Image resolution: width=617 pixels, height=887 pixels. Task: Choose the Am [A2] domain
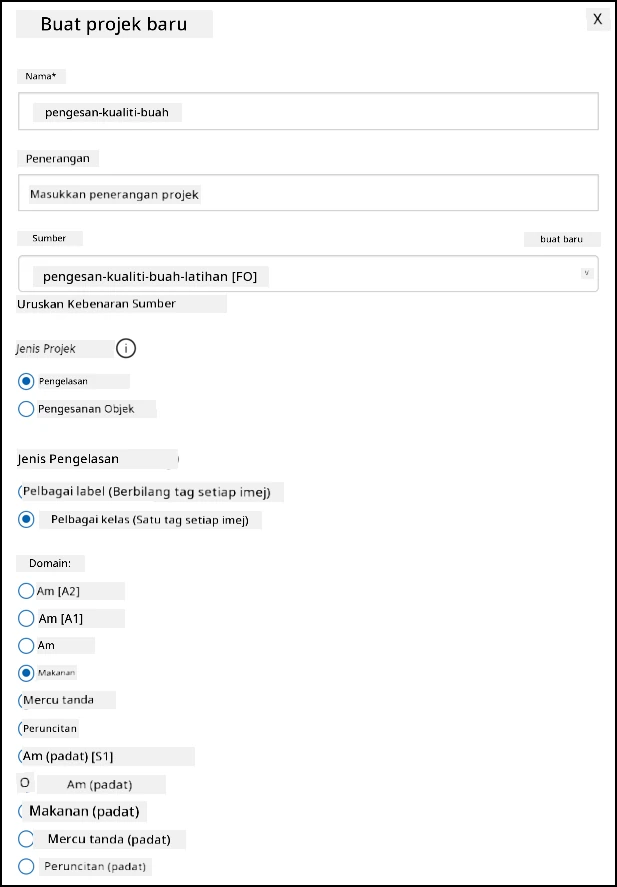pyautogui.click(x=26, y=591)
